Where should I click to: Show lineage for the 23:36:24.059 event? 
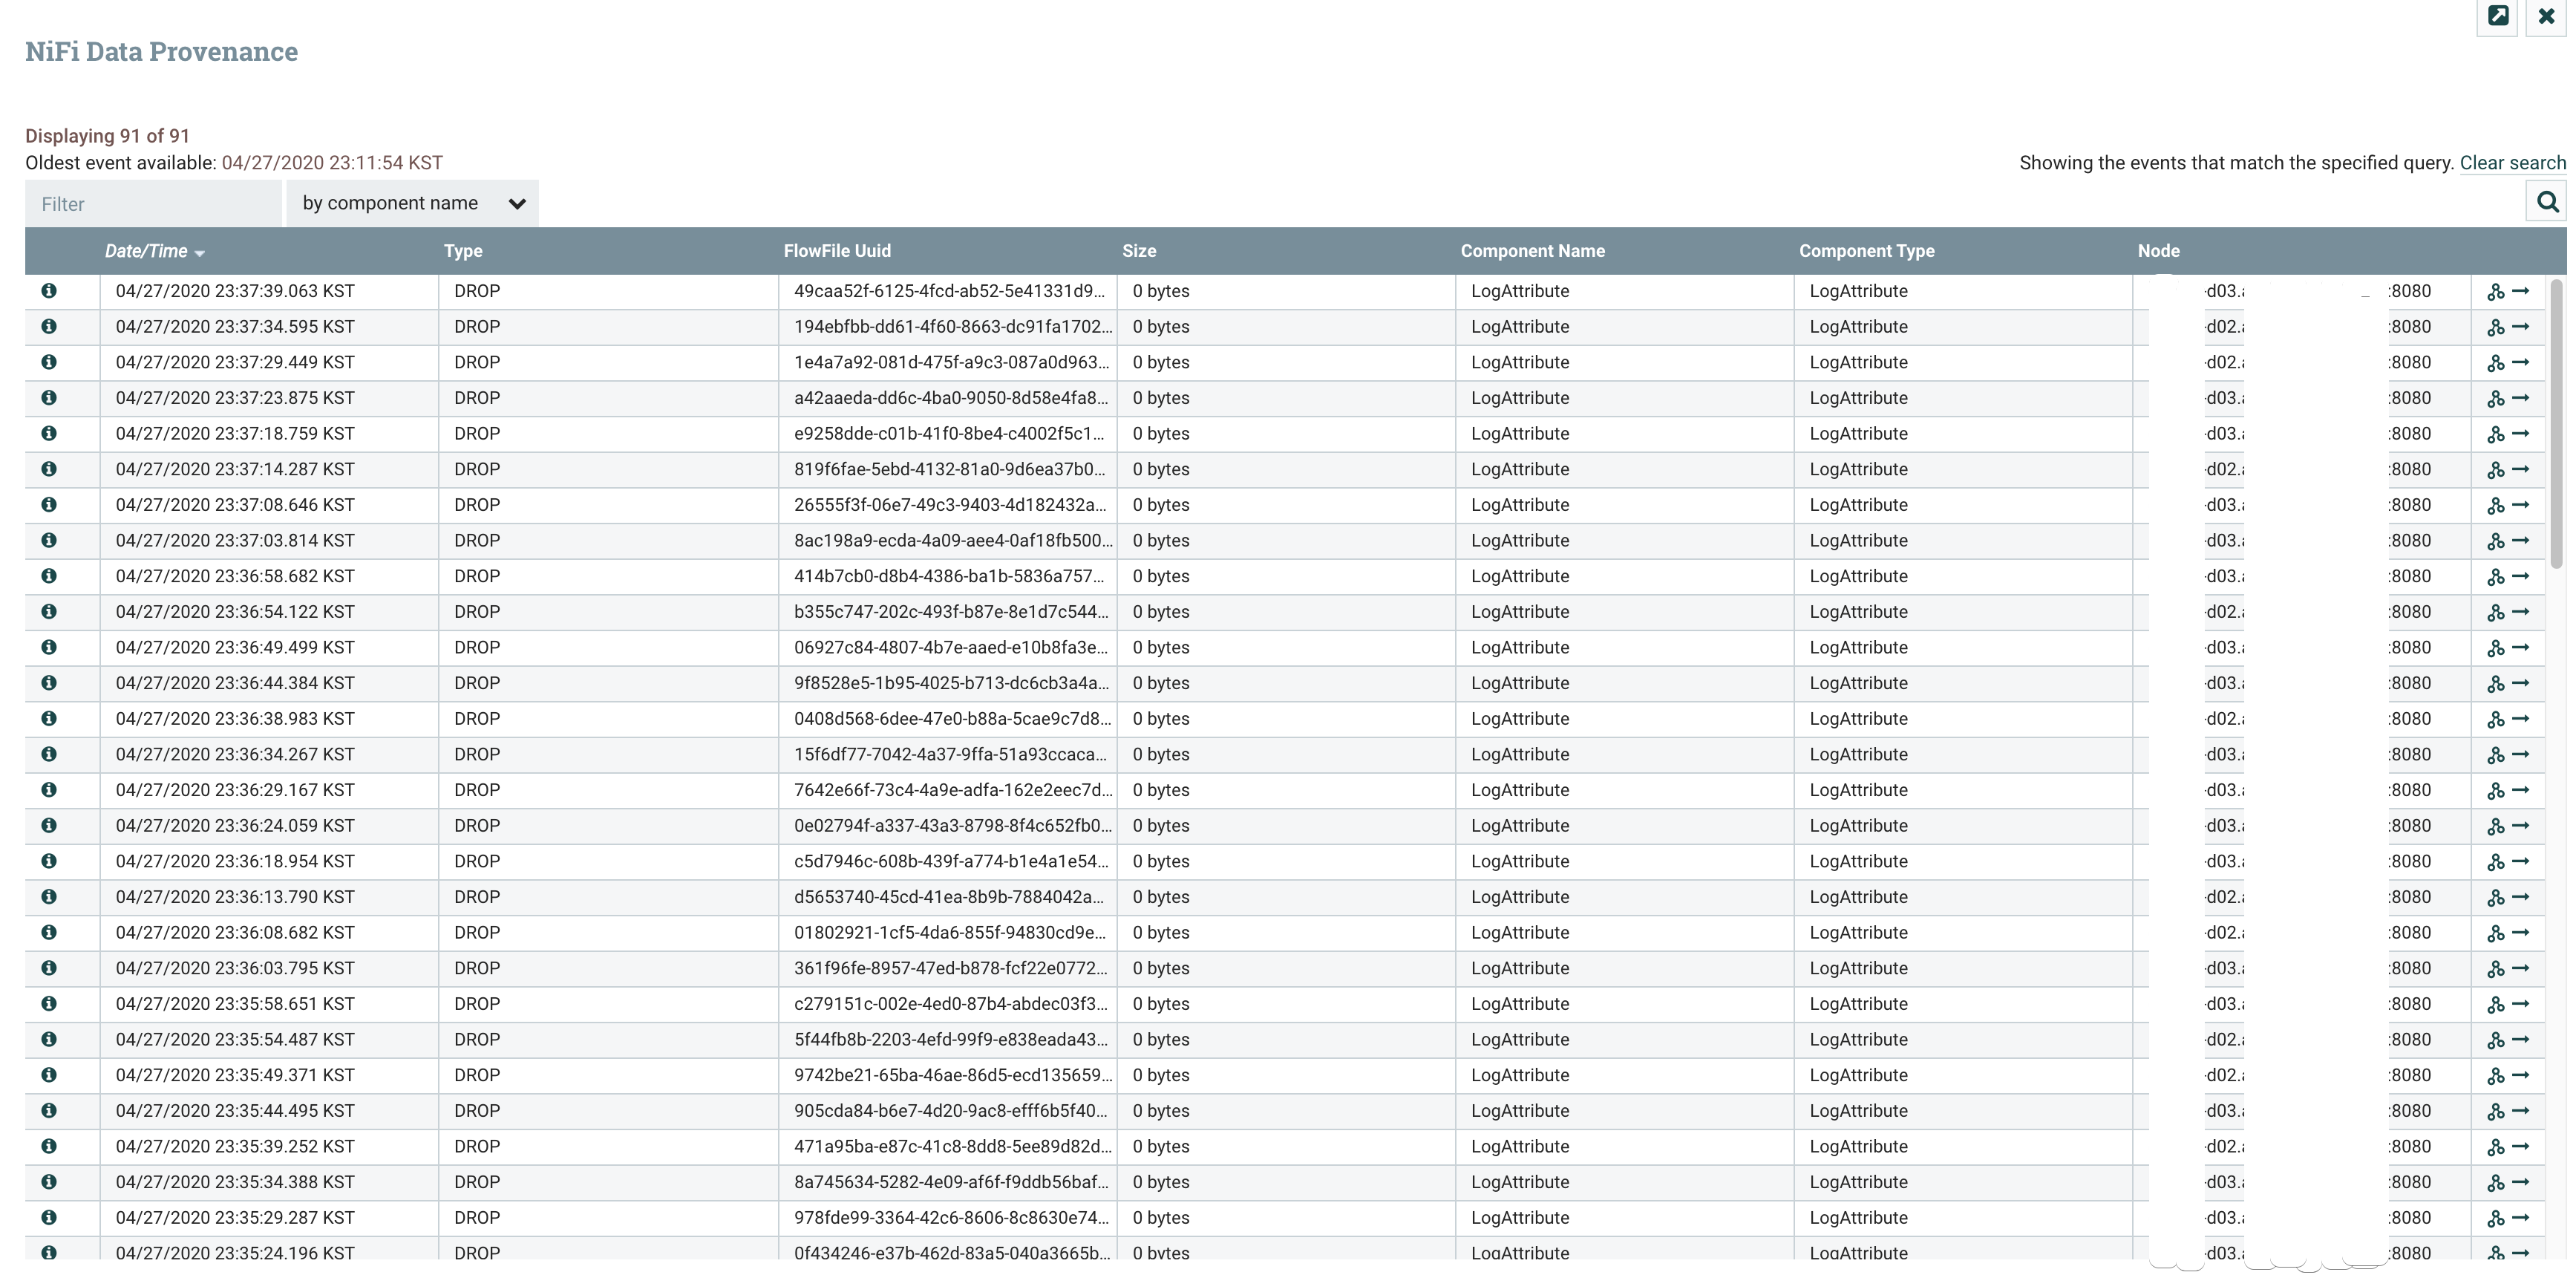pos(2496,826)
